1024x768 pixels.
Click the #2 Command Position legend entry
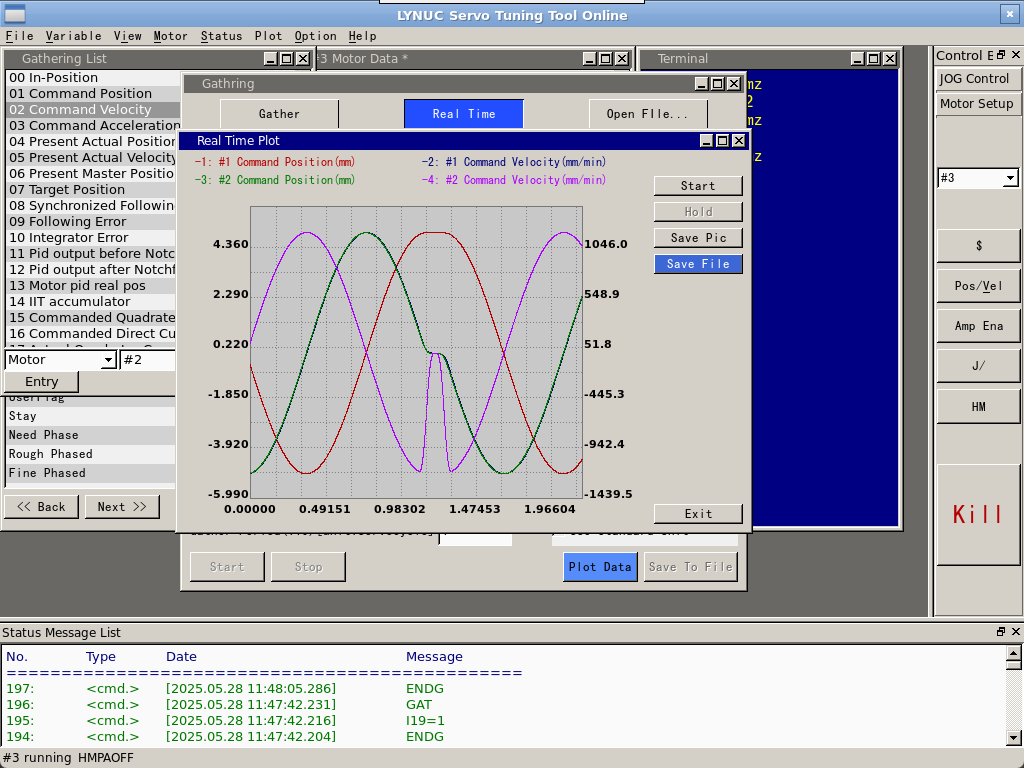point(275,180)
